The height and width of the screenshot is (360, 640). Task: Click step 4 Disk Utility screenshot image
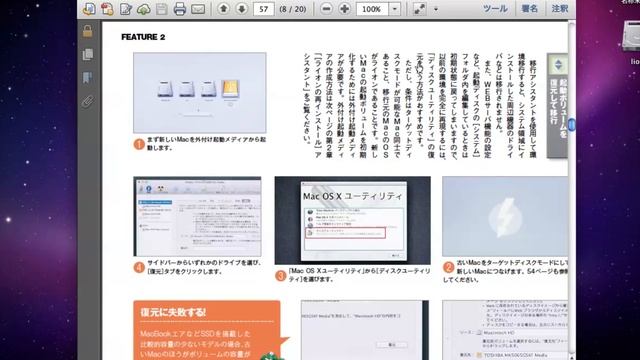coord(197,216)
